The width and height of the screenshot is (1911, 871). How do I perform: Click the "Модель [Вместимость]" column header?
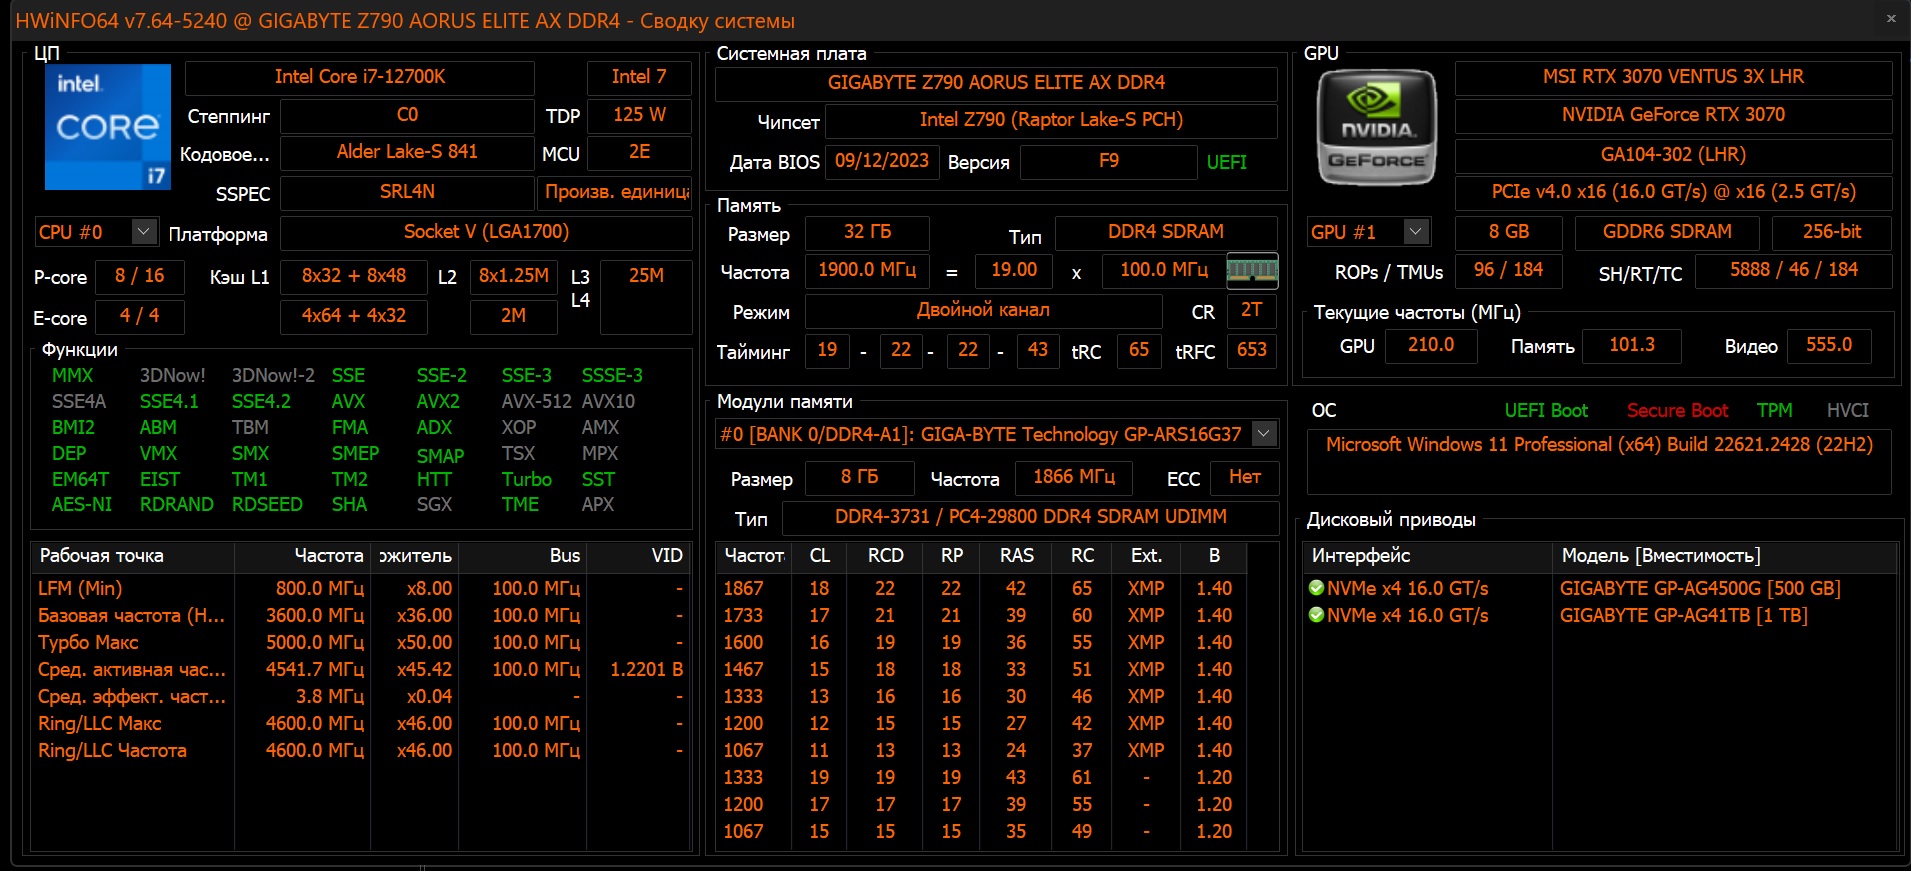[x=1660, y=556]
